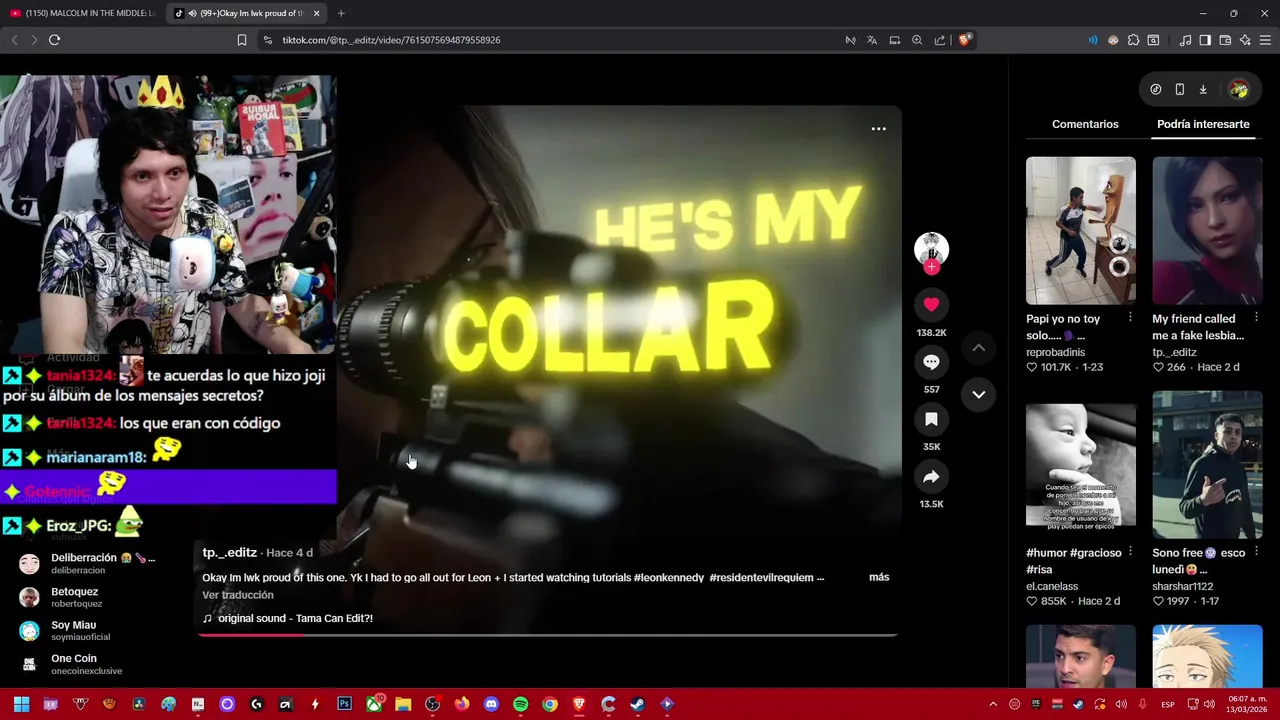This screenshot has height=720, width=1280.
Task: Toggle the browser sidebar panel icon
Action: coord(1205,40)
